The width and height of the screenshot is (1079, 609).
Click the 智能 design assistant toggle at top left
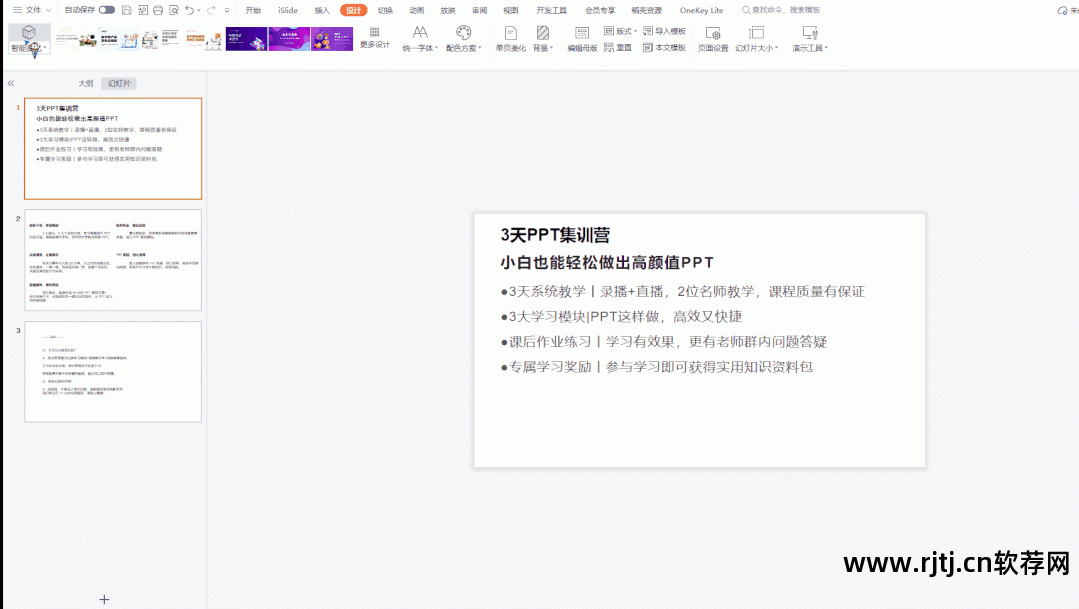click(x=27, y=40)
